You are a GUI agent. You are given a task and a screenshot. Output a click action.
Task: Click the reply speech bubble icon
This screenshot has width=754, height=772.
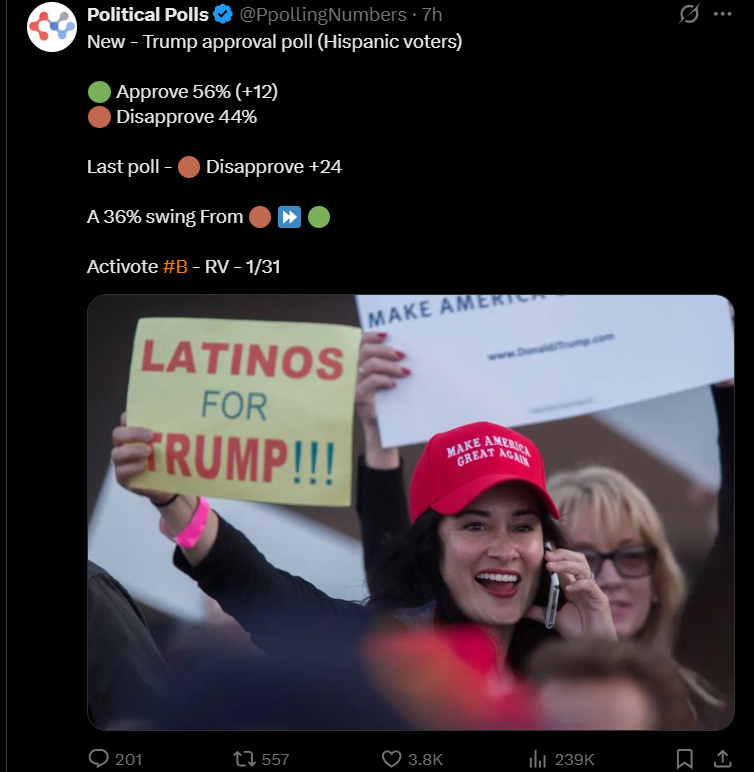98,758
